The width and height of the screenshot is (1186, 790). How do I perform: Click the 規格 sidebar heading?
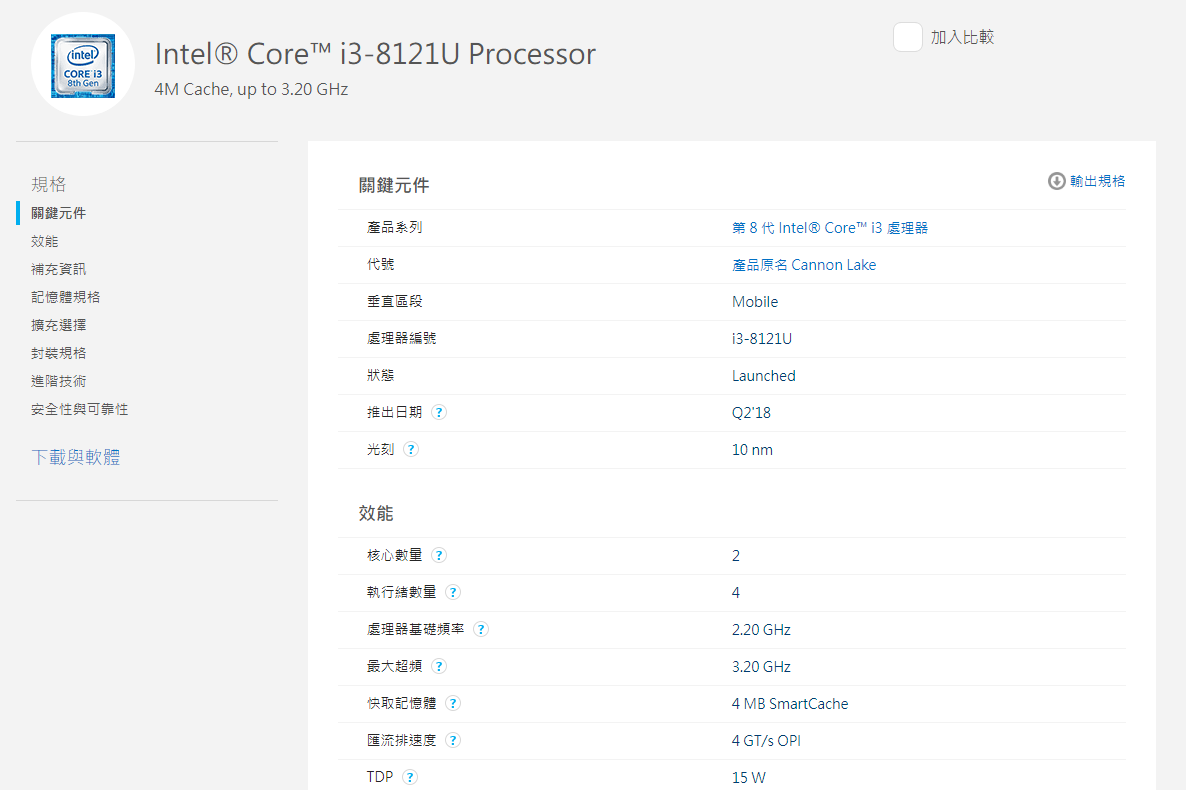48,184
